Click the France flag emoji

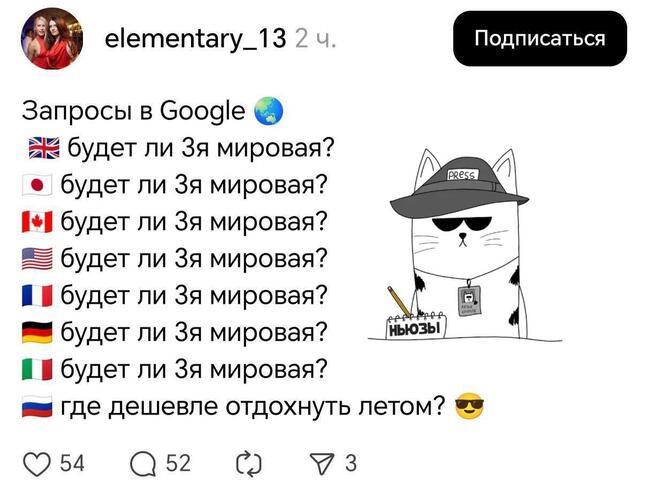tap(37, 295)
